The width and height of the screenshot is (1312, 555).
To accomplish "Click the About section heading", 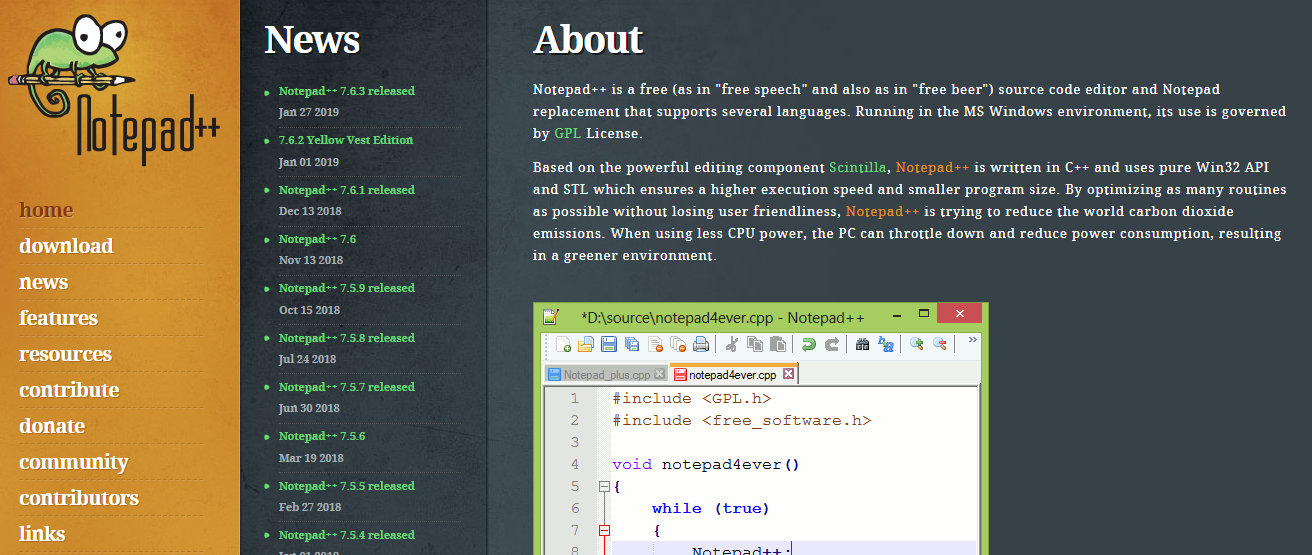I will point(588,40).
